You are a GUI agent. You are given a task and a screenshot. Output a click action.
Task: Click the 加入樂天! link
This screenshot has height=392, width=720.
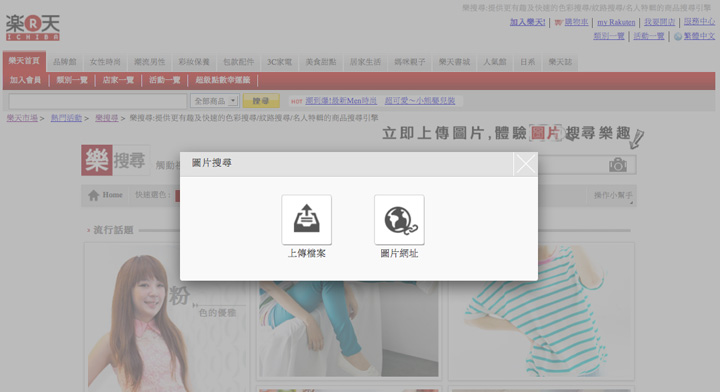pos(527,22)
